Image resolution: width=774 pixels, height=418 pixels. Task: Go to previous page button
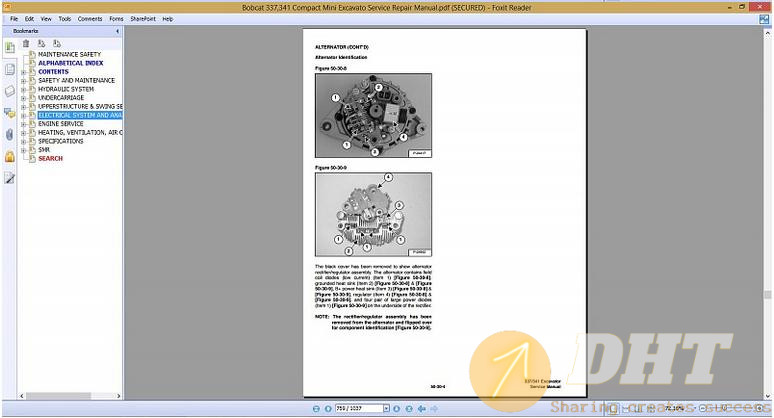(328, 409)
